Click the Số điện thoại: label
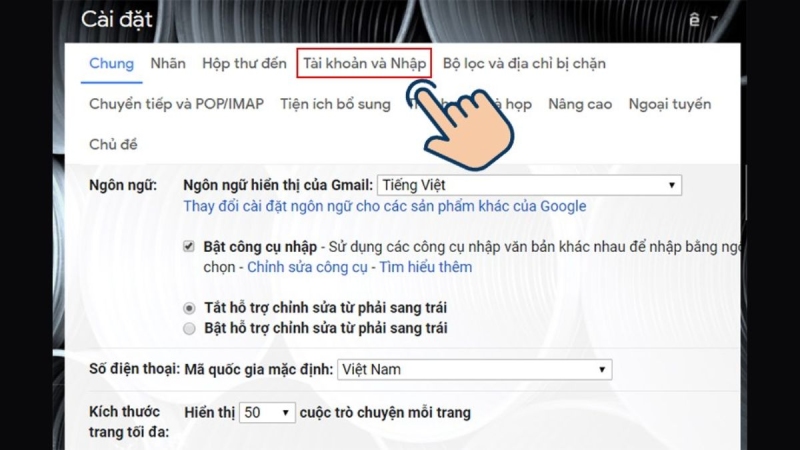Viewport: 800px width, 450px height. point(134,369)
